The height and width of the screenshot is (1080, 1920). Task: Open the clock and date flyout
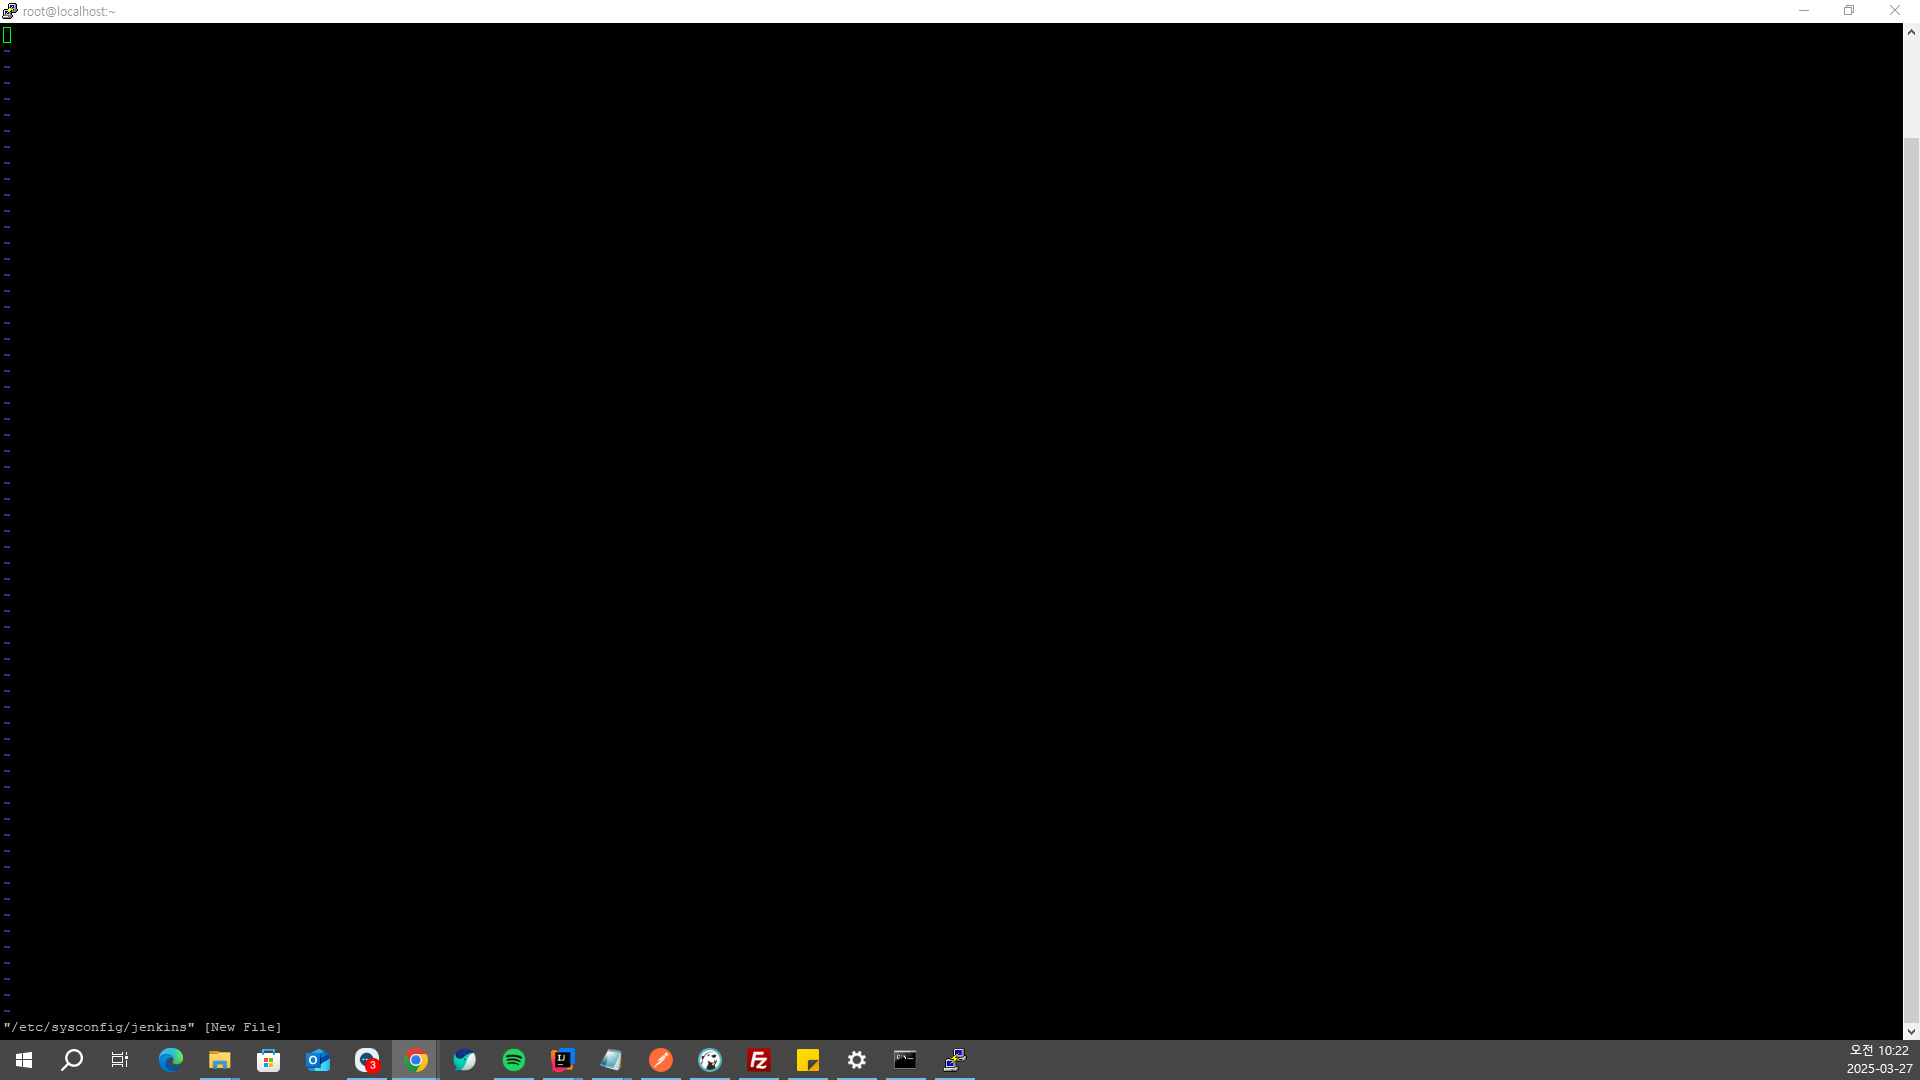1878,1060
